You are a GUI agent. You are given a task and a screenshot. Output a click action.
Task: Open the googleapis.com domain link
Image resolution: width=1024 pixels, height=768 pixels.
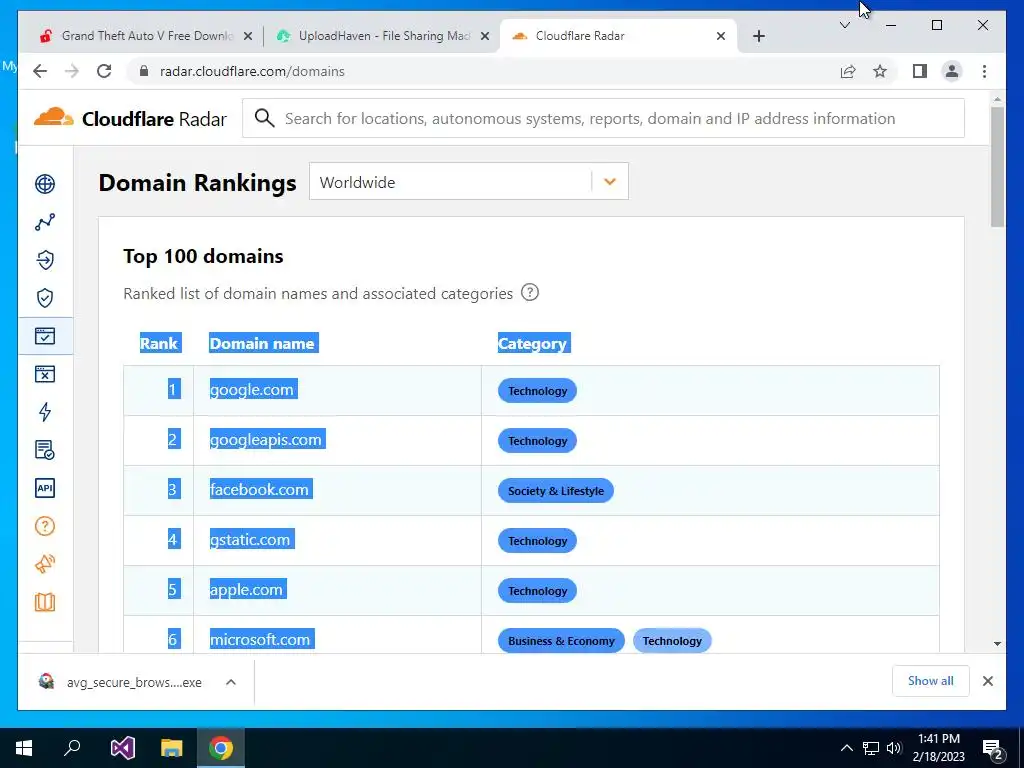(266, 440)
